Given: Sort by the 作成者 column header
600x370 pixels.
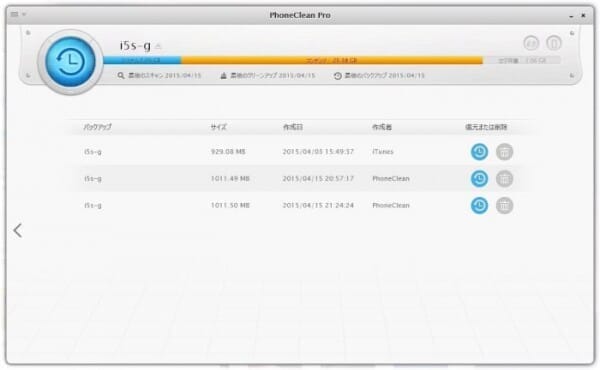Looking at the screenshot, I should pos(382,127).
